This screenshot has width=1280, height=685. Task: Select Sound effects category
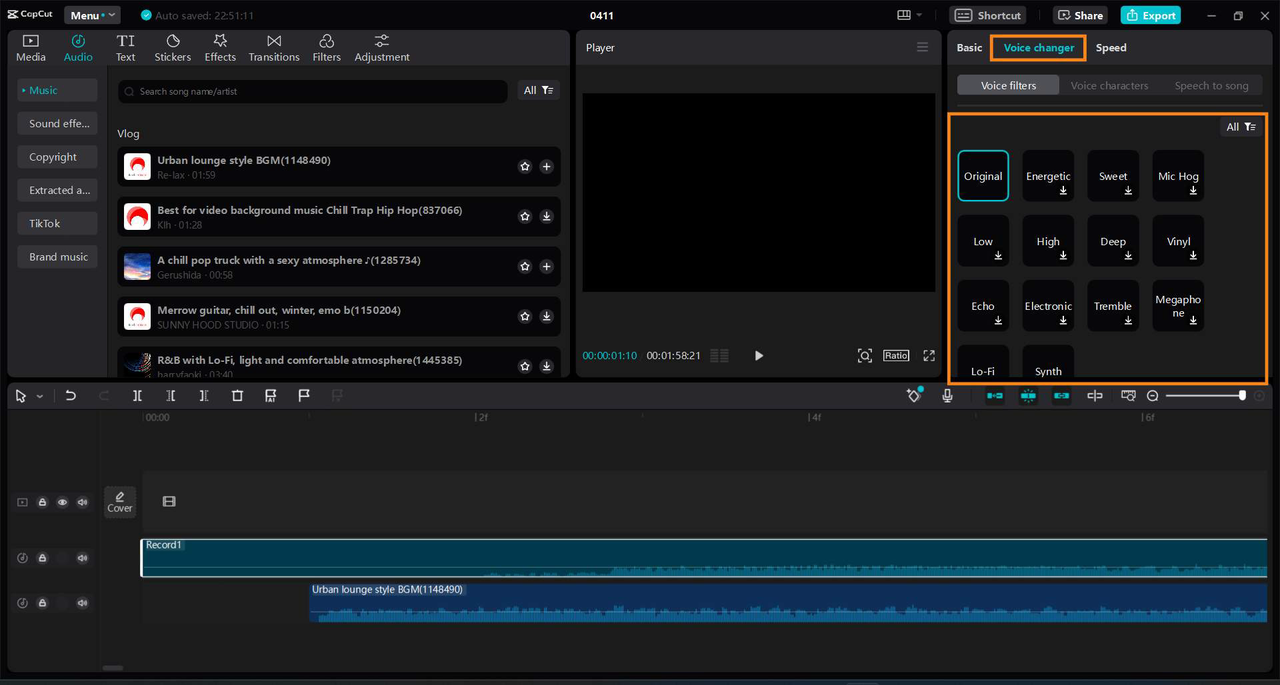[x=57, y=124]
